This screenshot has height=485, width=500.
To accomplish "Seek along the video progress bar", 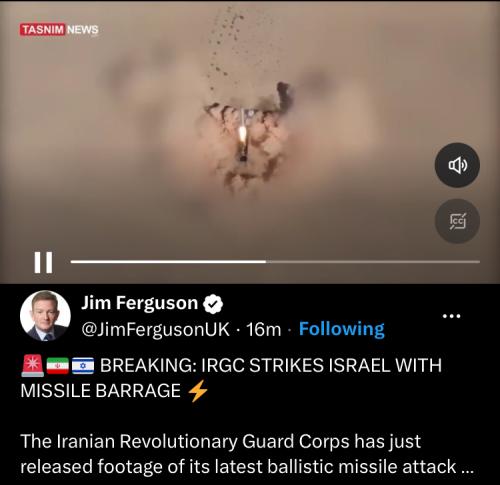I will click(275, 262).
